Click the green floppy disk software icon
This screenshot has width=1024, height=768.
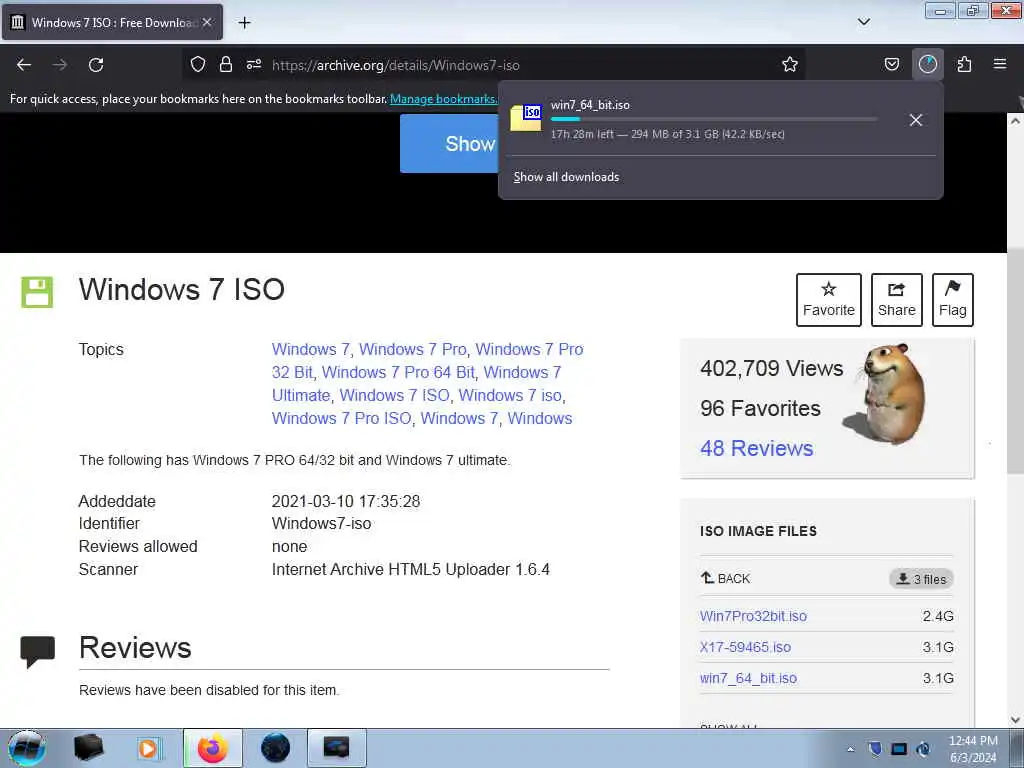[37, 292]
